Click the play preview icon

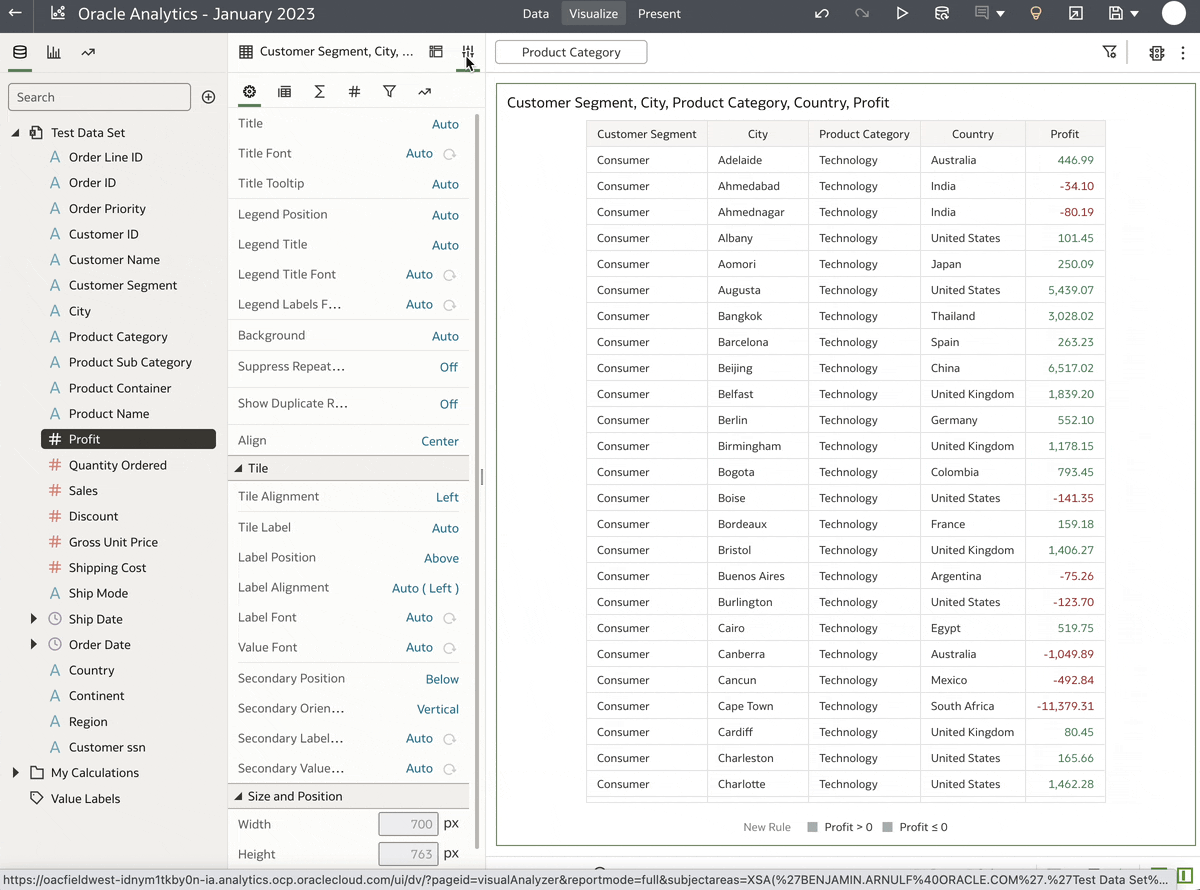pos(902,14)
